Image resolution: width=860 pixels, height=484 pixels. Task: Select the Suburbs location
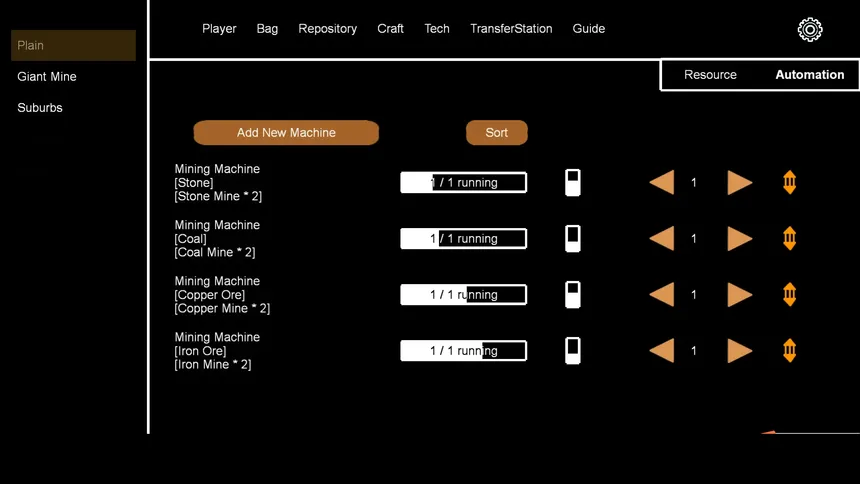[39, 108]
